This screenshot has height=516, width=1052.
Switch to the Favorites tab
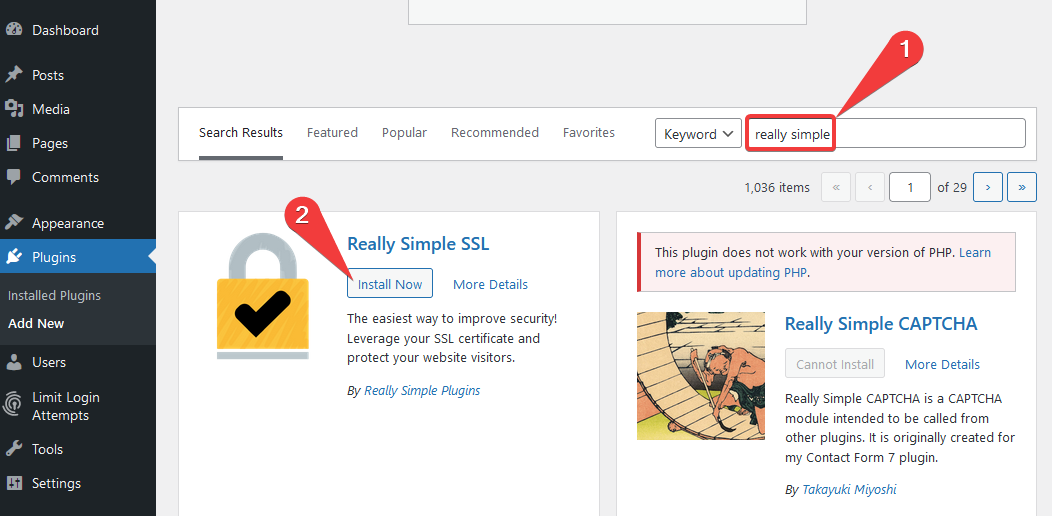588,133
